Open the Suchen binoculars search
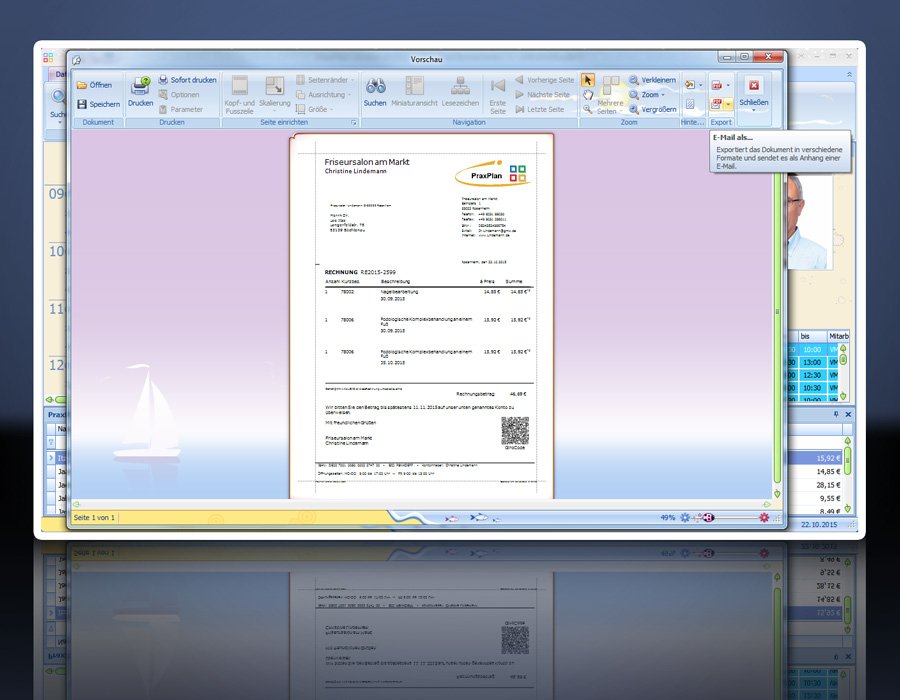 point(375,91)
